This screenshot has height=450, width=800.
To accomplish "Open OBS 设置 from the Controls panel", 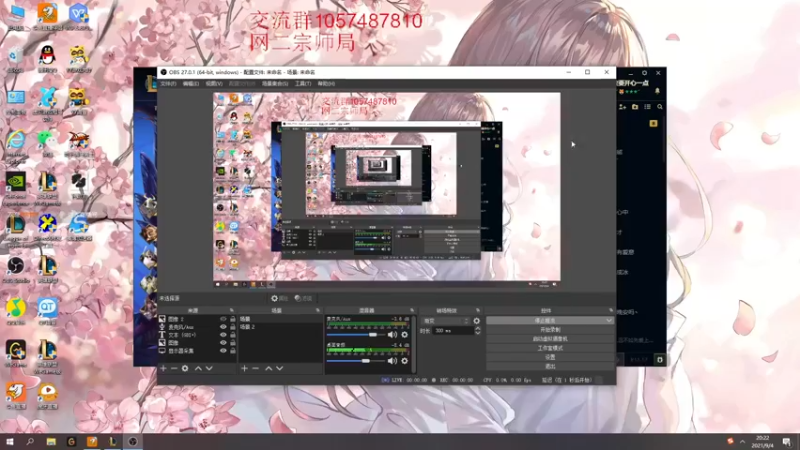I will click(x=549, y=357).
